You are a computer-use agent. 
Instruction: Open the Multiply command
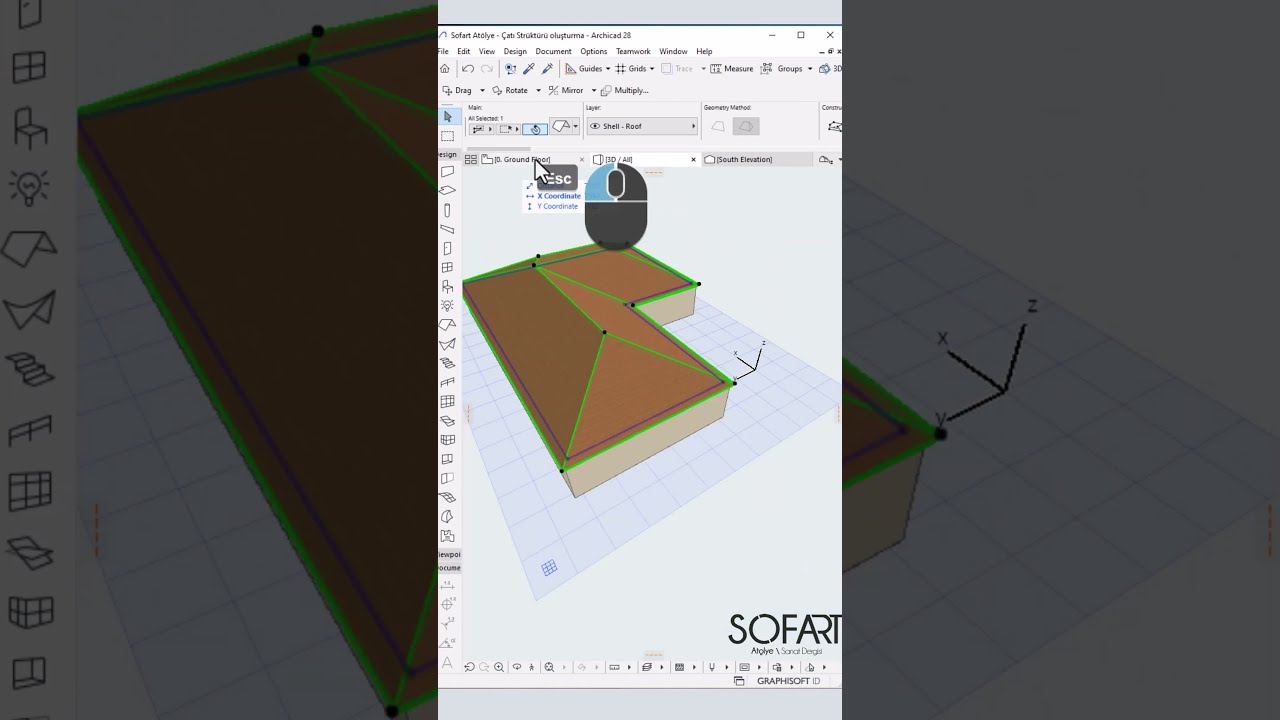pyautogui.click(x=625, y=90)
